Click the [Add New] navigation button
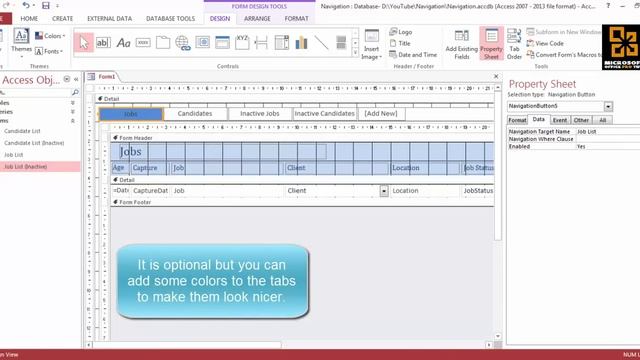The height and width of the screenshot is (360, 640). coord(381,113)
